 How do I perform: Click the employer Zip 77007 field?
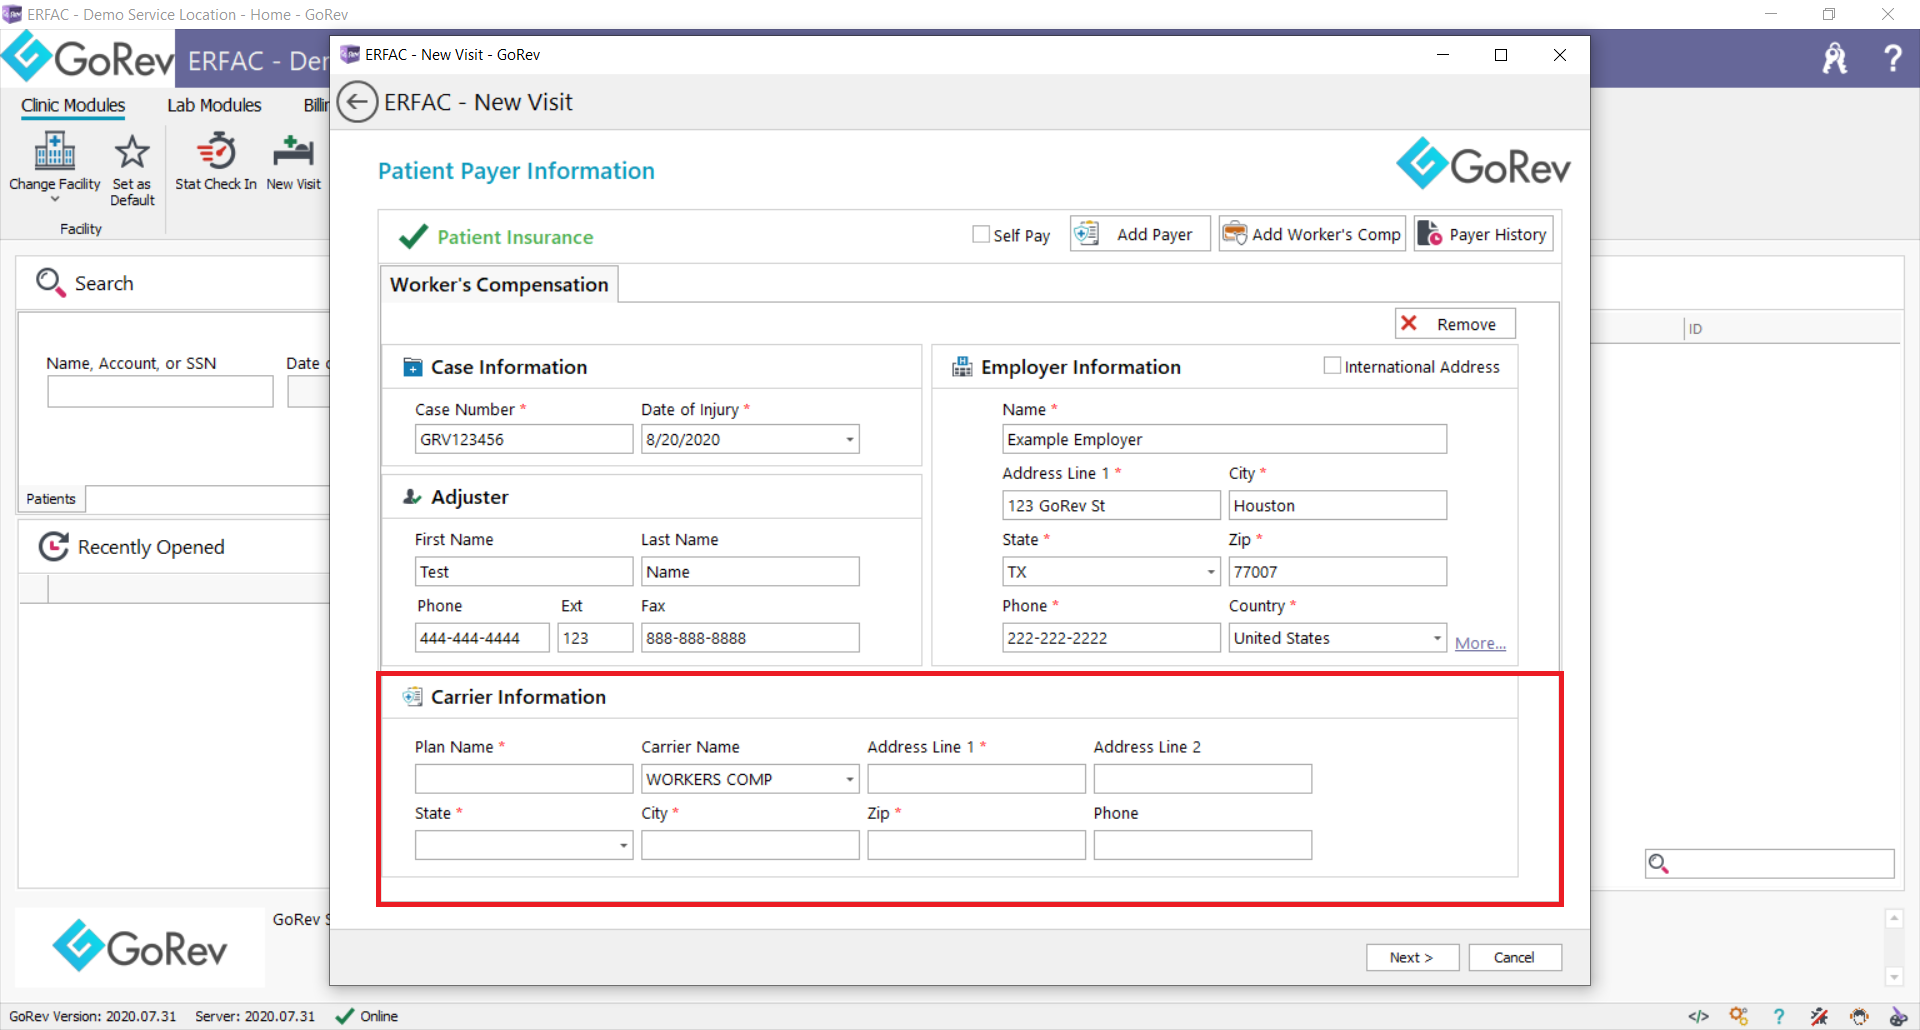pyautogui.click(x=1337, y=572)
